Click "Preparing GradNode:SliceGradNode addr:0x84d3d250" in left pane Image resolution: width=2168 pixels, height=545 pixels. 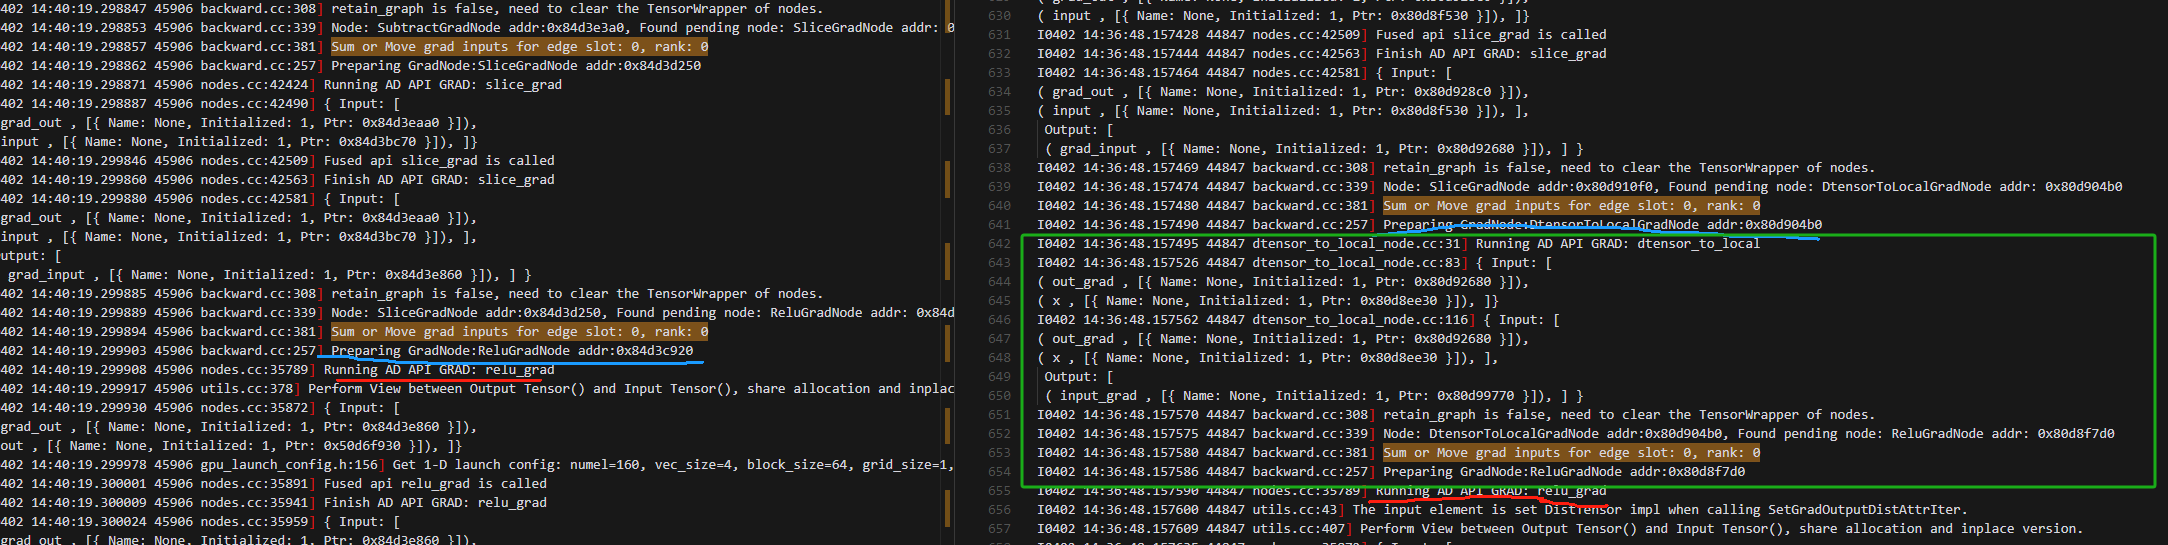[x=515, y=66]
